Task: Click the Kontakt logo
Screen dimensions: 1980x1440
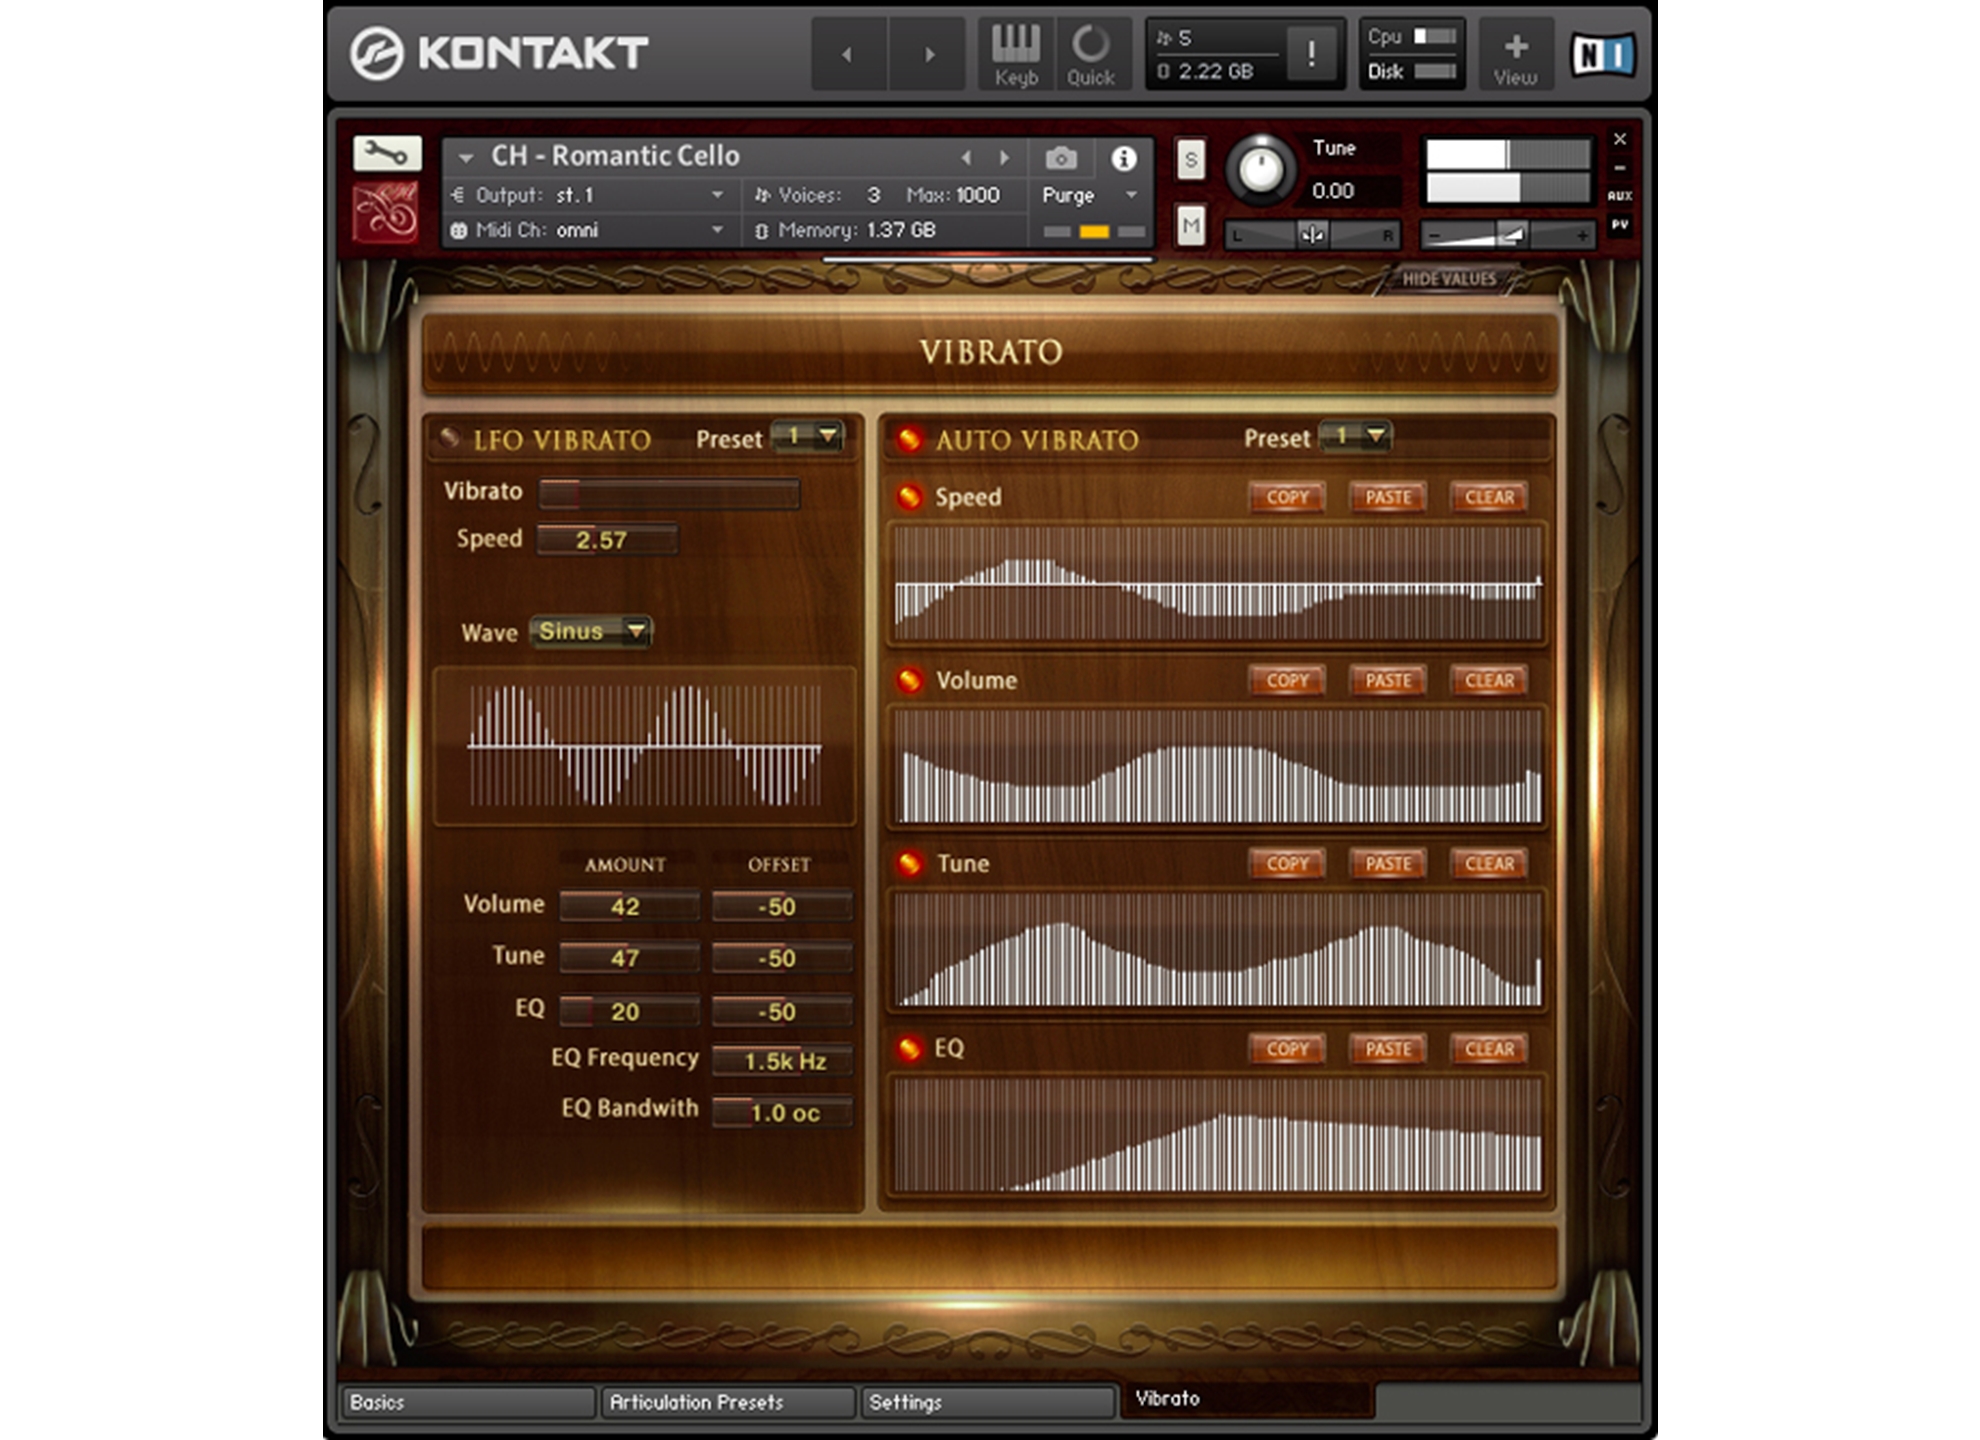Action: (499, 52)
